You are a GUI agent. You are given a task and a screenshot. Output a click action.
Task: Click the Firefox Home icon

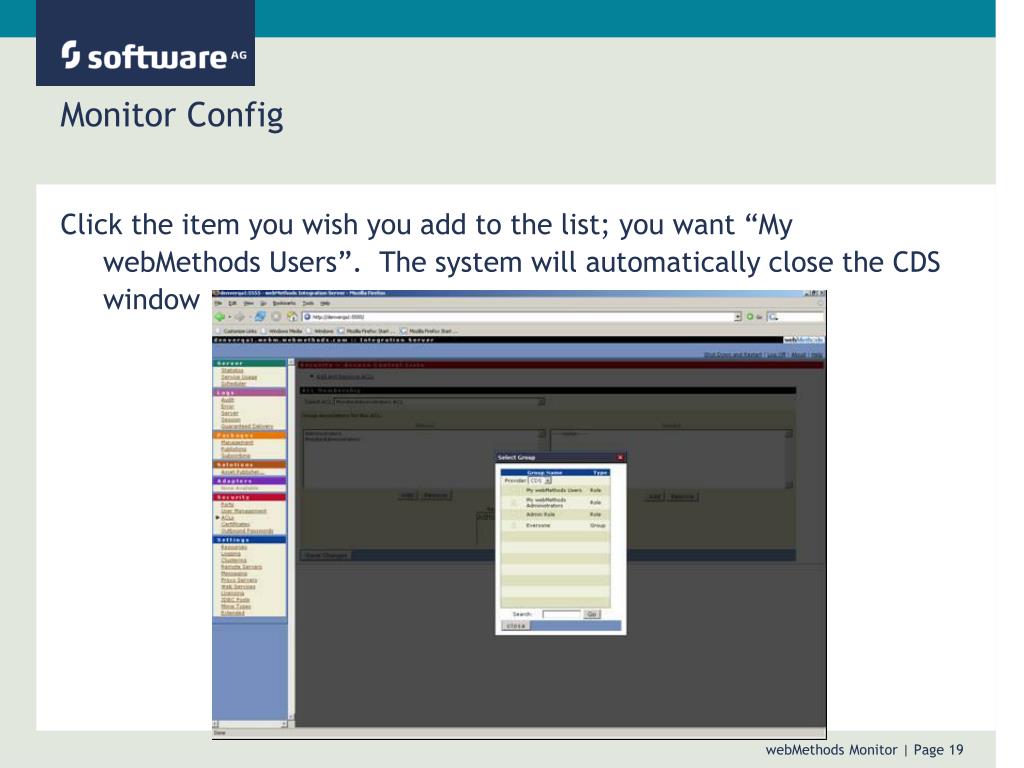(292, 317)
